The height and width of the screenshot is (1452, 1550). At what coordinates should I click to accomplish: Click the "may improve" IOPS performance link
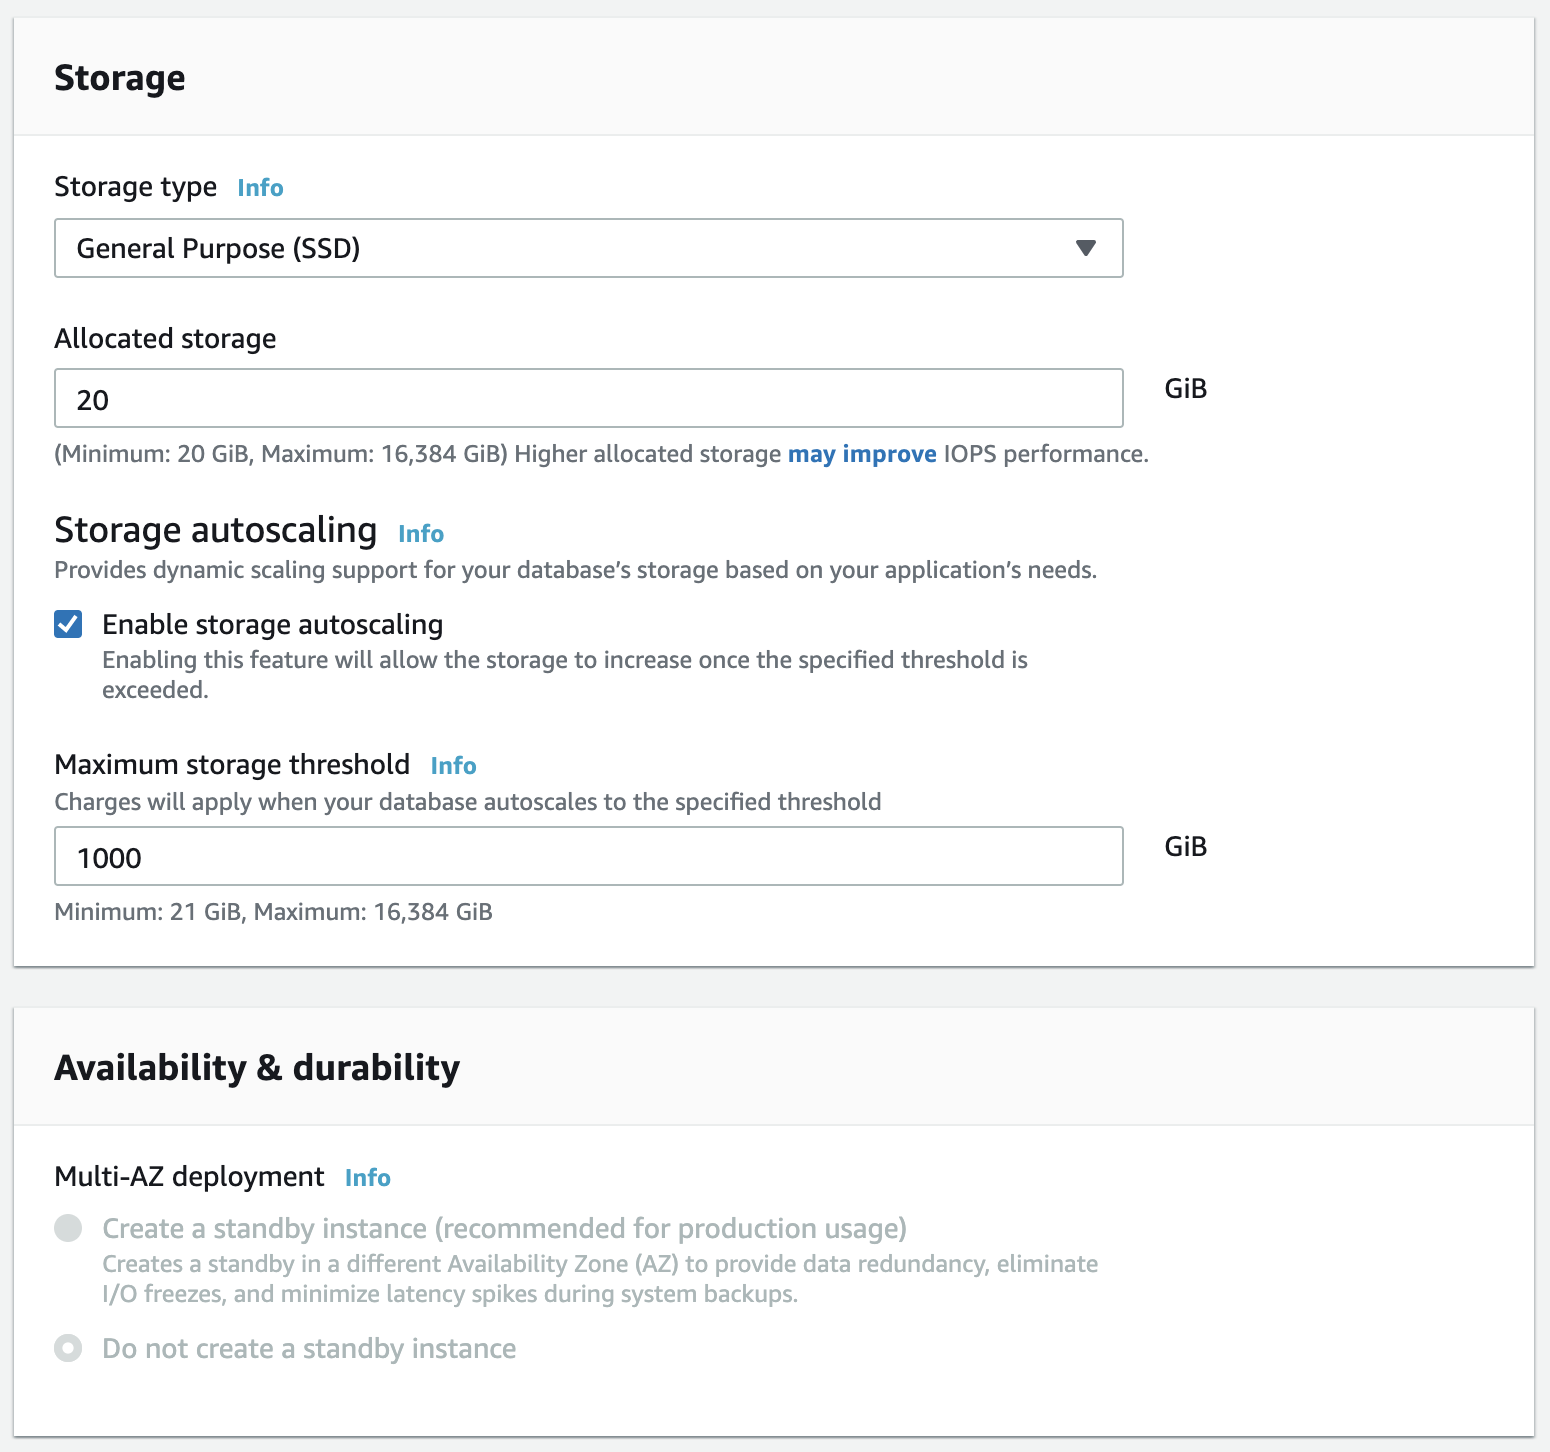click(861, 454)
